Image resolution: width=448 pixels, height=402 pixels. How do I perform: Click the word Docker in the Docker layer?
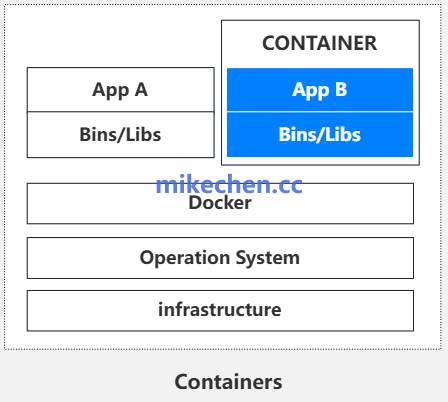pos(220,203)
